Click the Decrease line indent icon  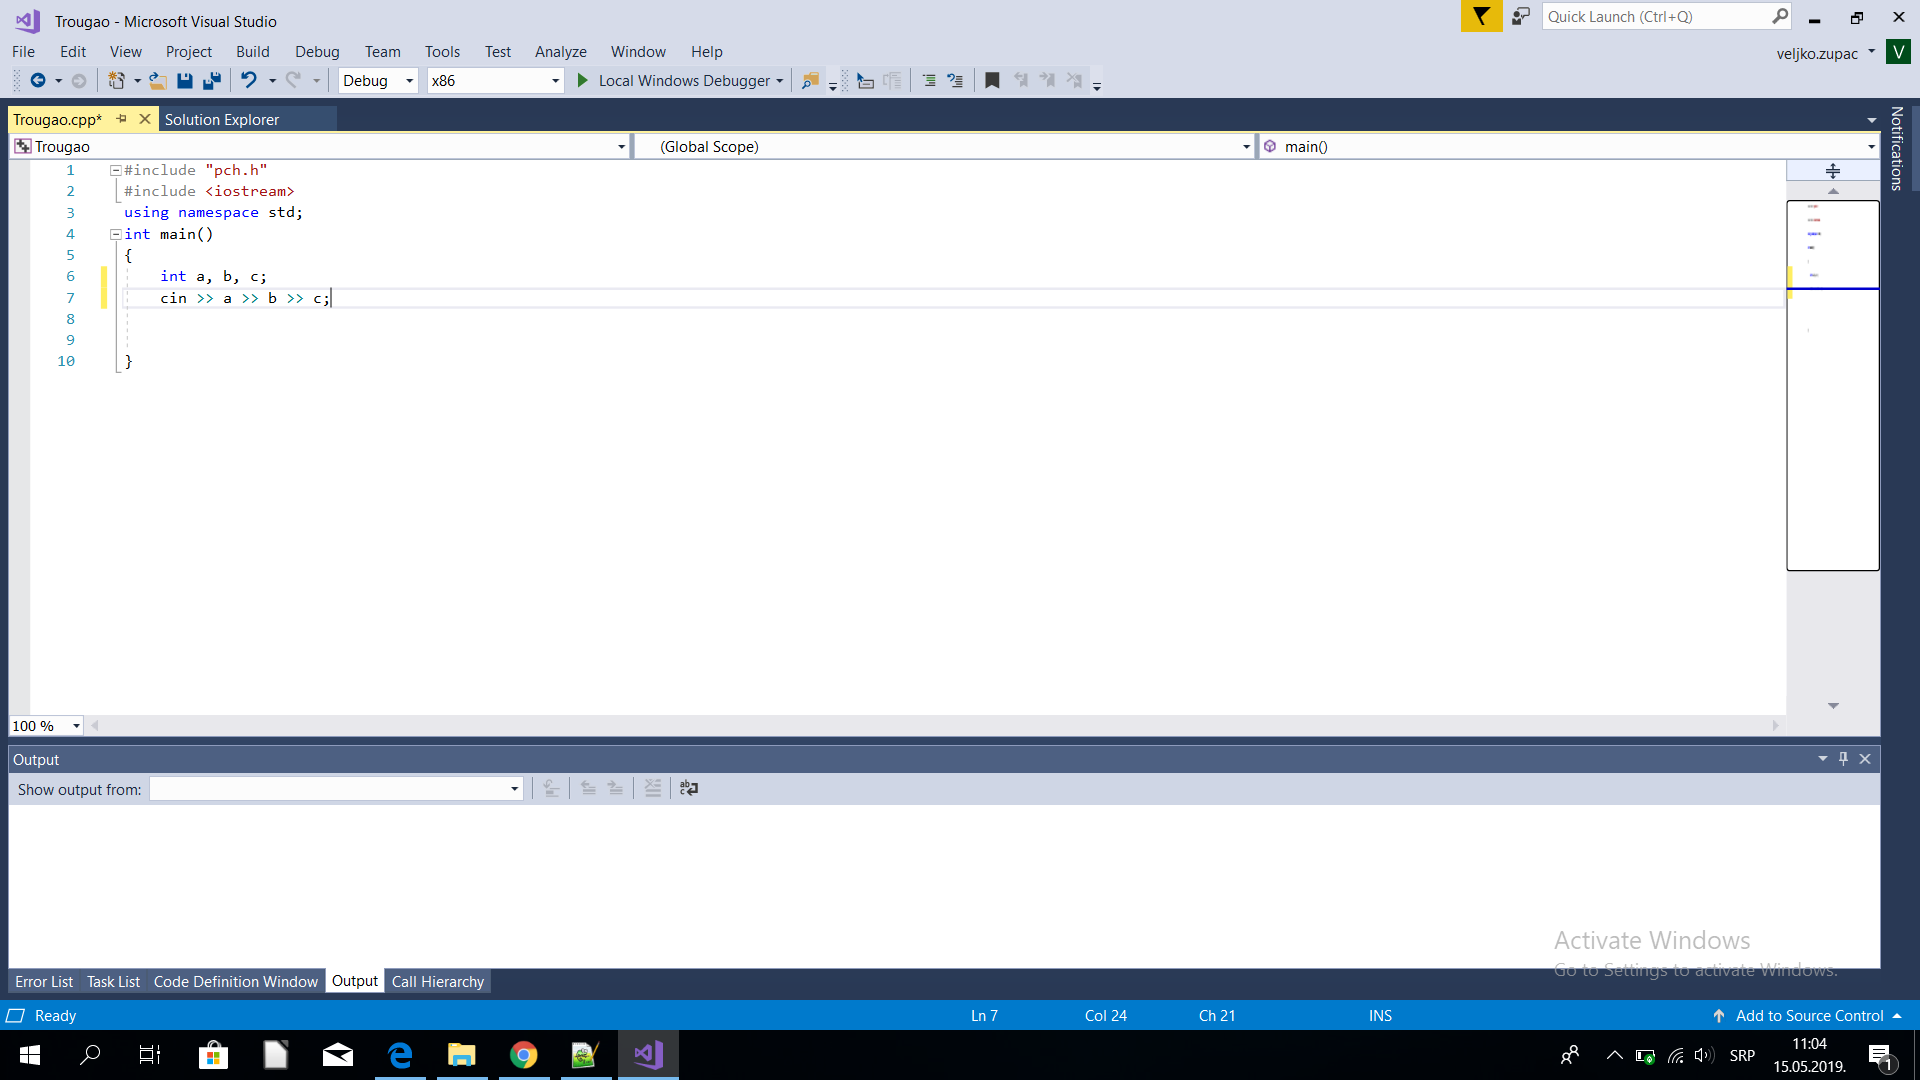pyautogui.click(x=929, y=81)
